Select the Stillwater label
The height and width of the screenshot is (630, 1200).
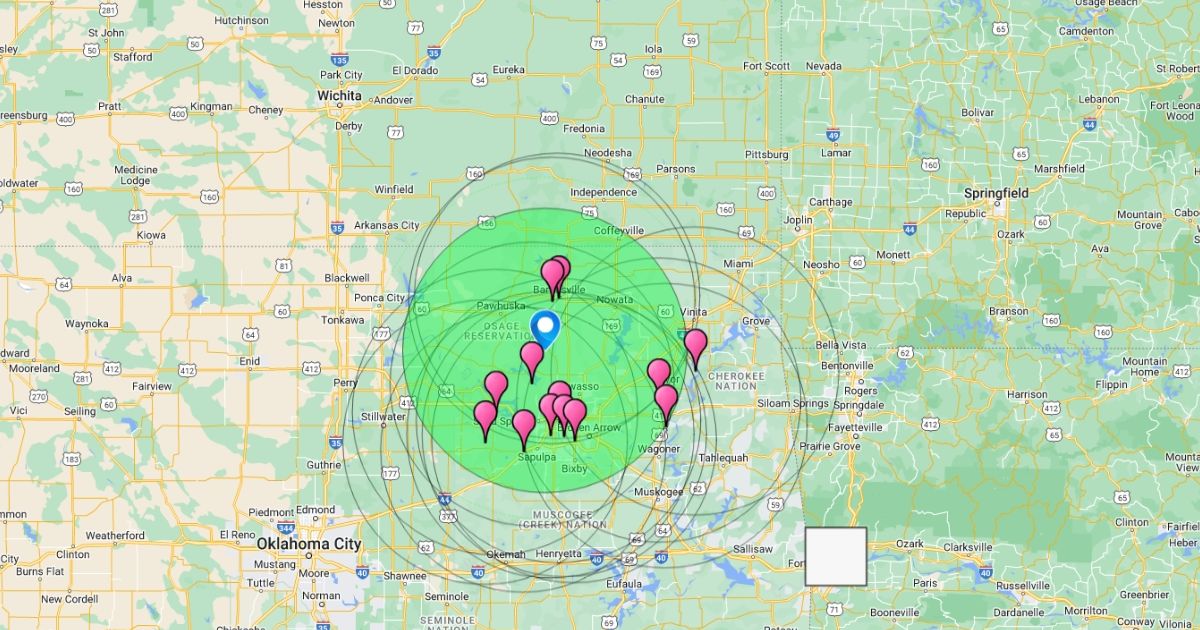click(384, 416)
